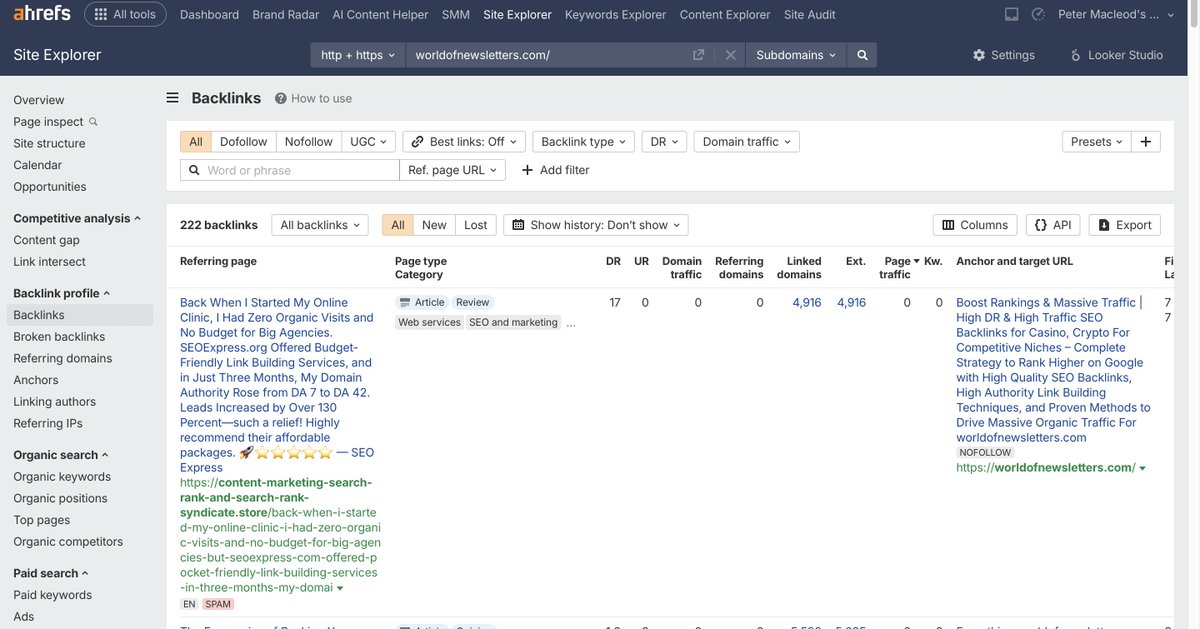The image size is (1200, 629).
Task: Open the http + https protocol dropdown
Action: point(357,55)
